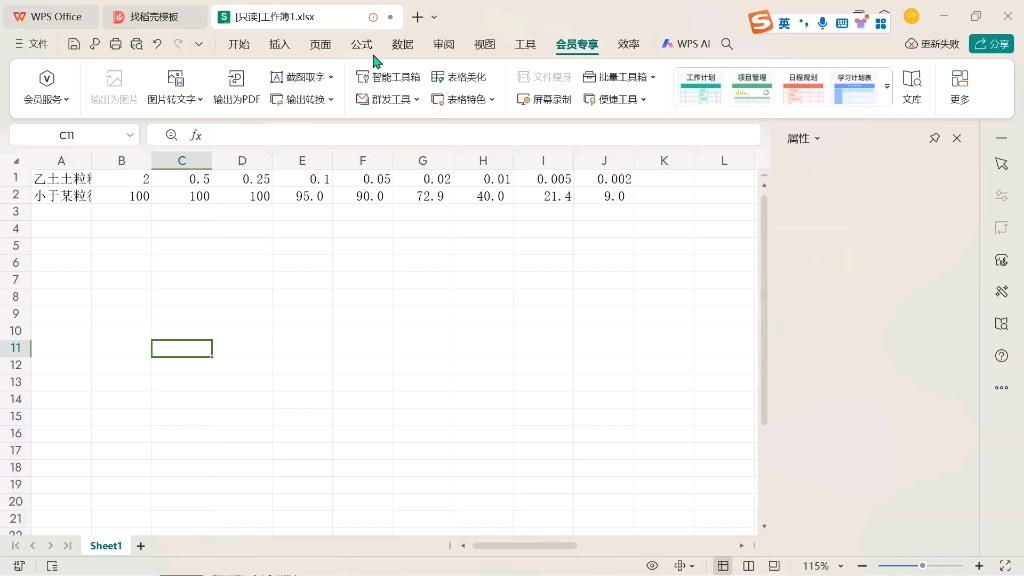This screenshot has height=576, width=1024.
Task: Select the cursor tool in right sidebar
Action: click(x=1002, y=163)
